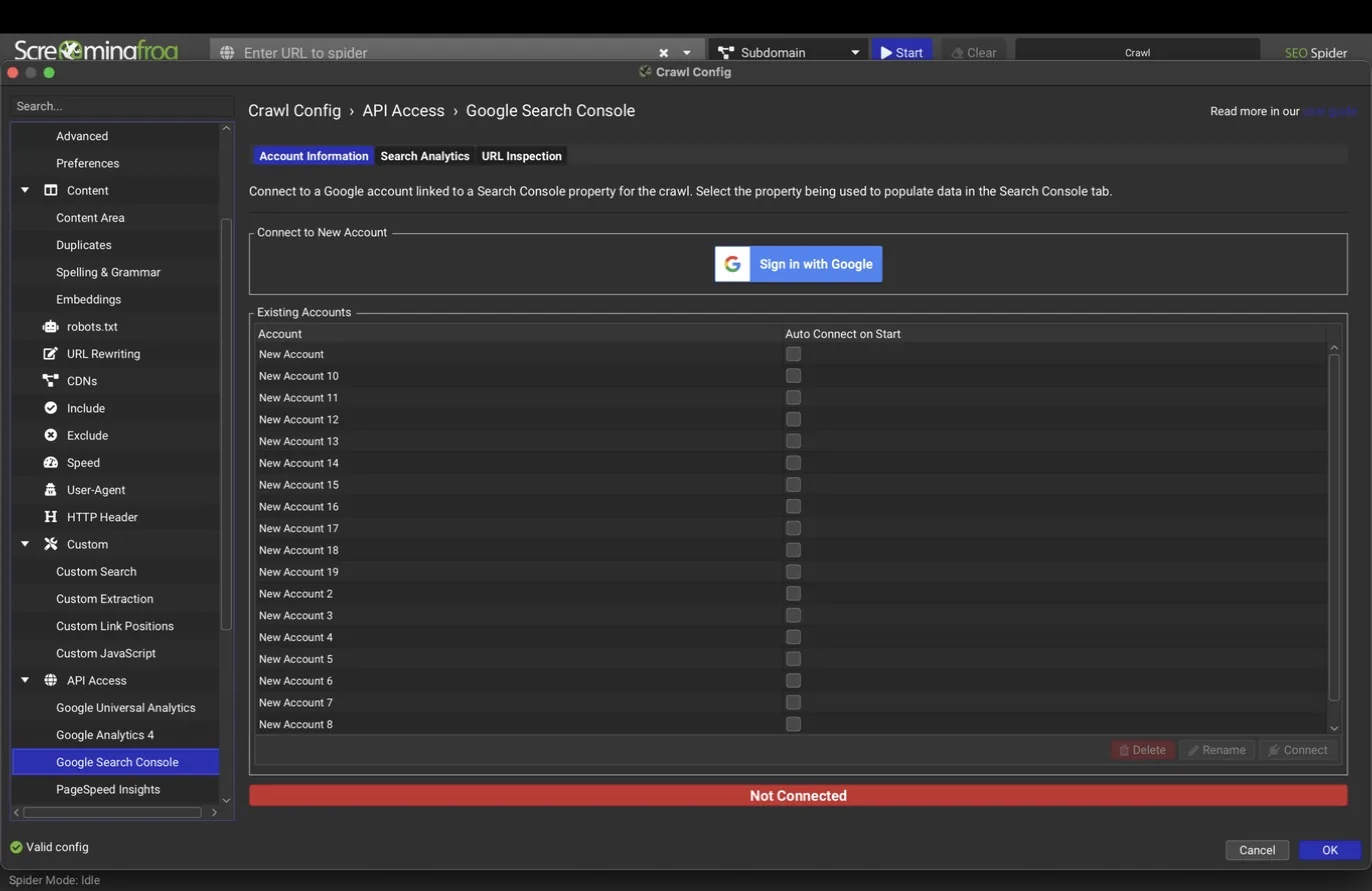
Task: Clear the URL bar with X icon
Action: tap(663, 53)
